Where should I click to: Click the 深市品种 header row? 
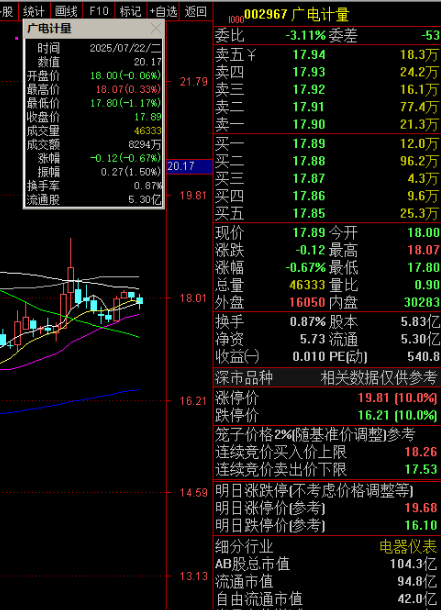tap(327, 377)
